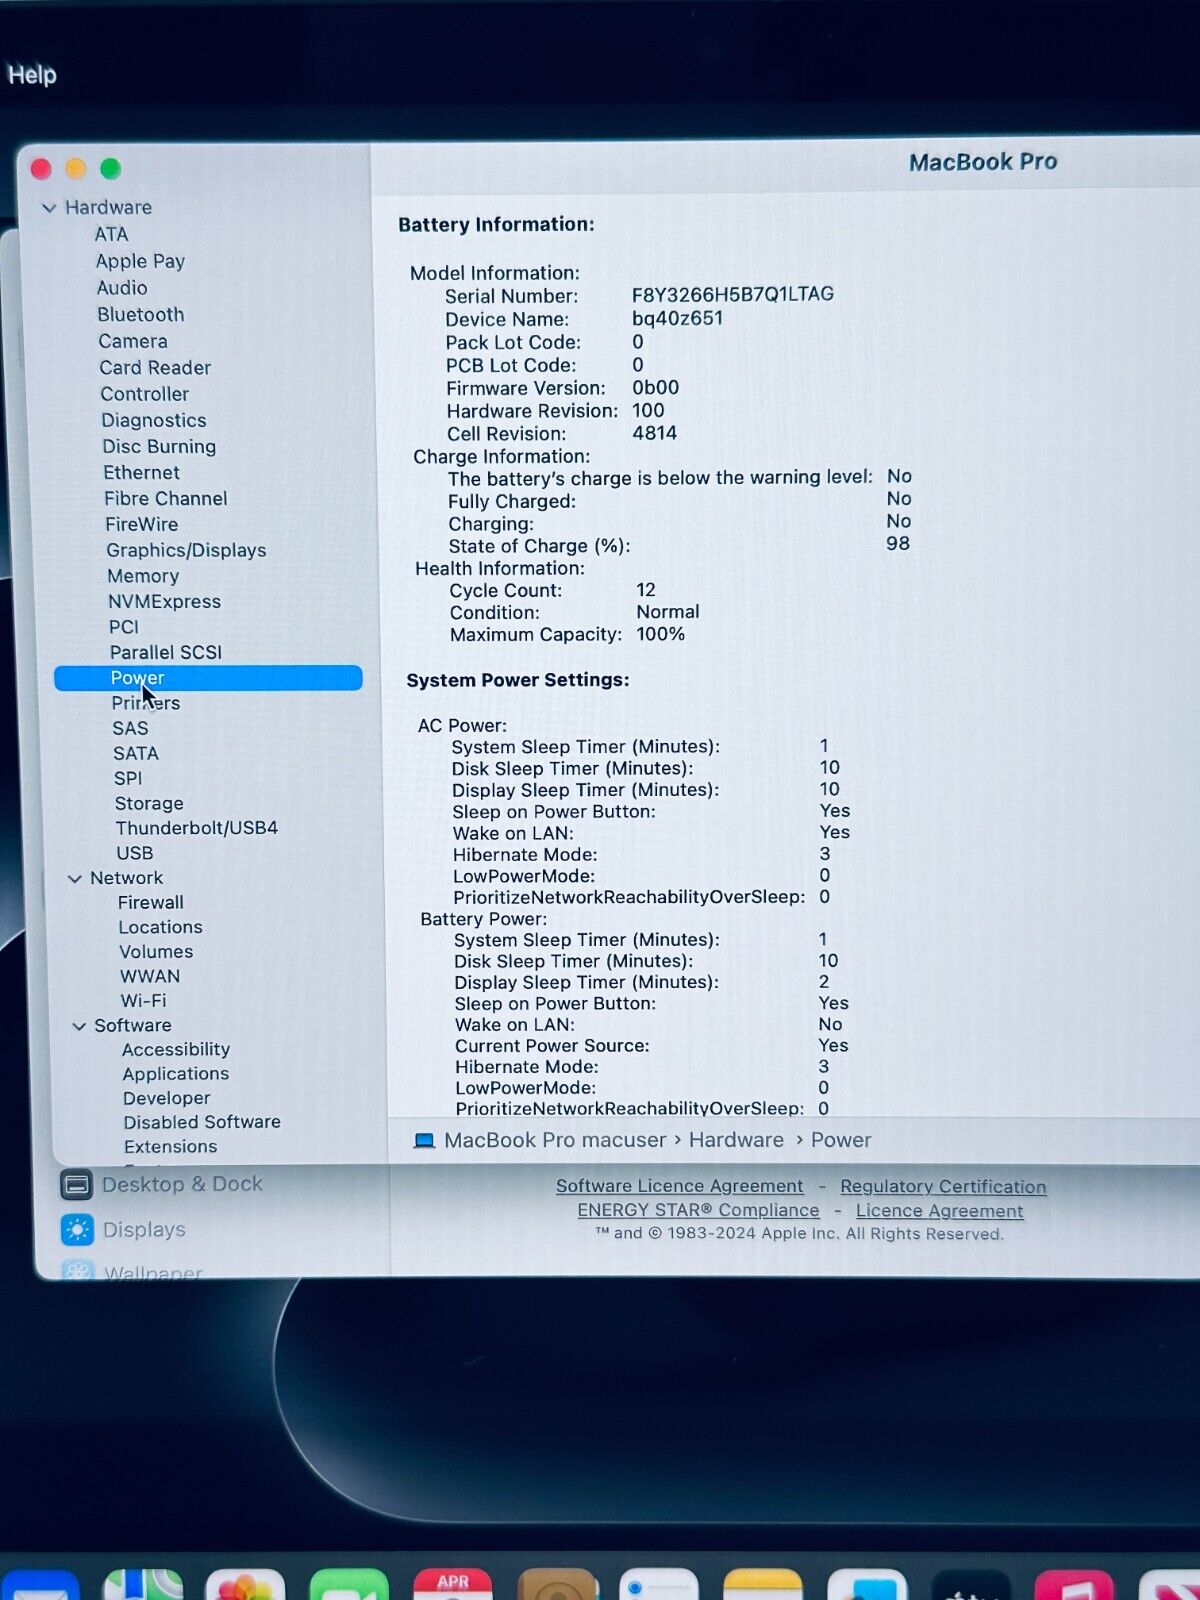Select Firewall under Network
The width and height of the screenshot is (1200, 1600).
150,902
